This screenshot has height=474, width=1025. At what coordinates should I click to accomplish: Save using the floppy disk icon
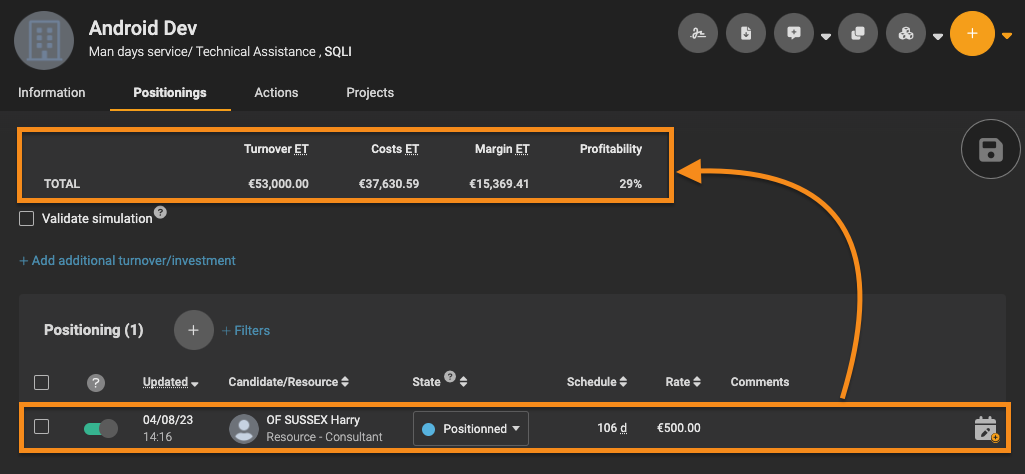[990, 150]
